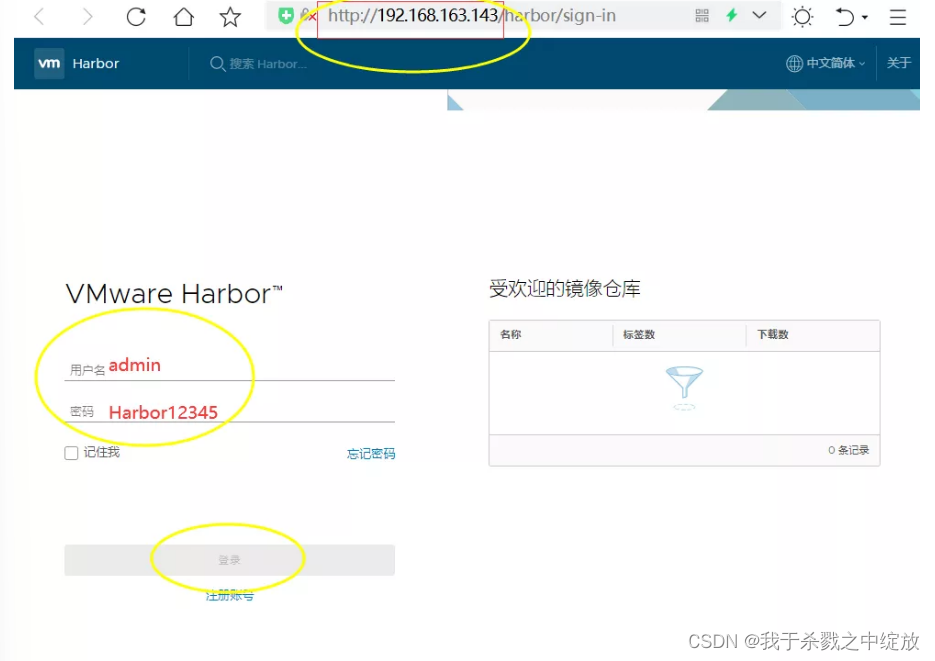Enable the 记住我 remember-me checkbox
Viewport: 935px width, 661px height.
pyautogui.click(x=70, y=453)
